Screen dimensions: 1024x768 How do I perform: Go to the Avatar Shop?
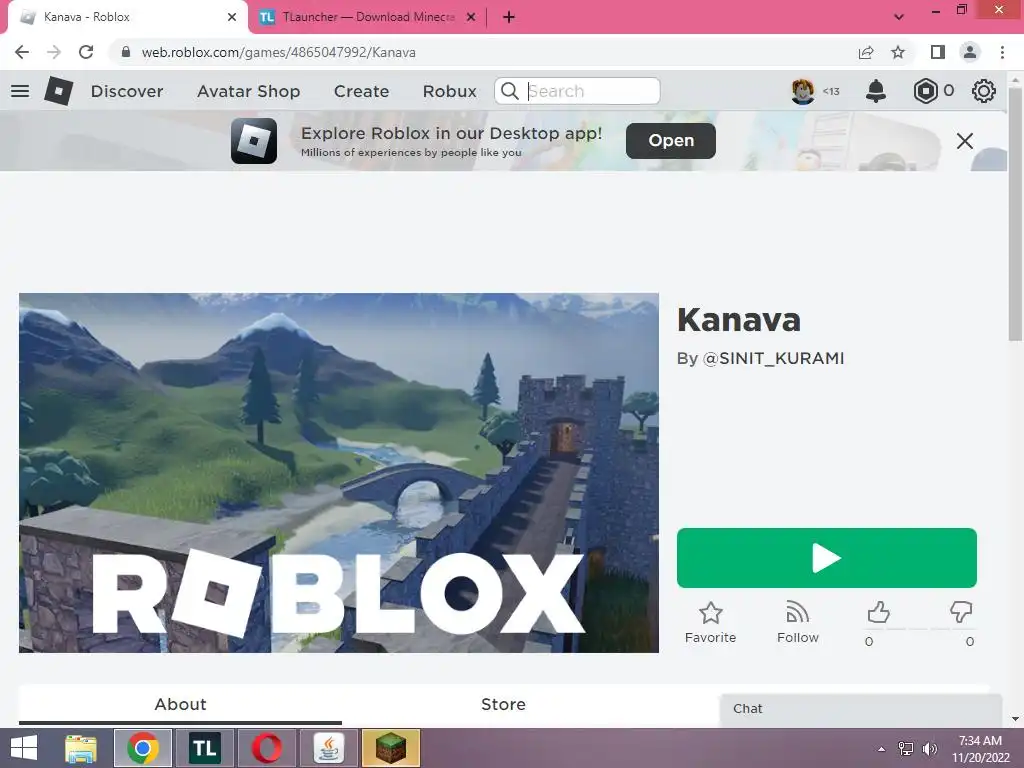(x=248, y=91)
